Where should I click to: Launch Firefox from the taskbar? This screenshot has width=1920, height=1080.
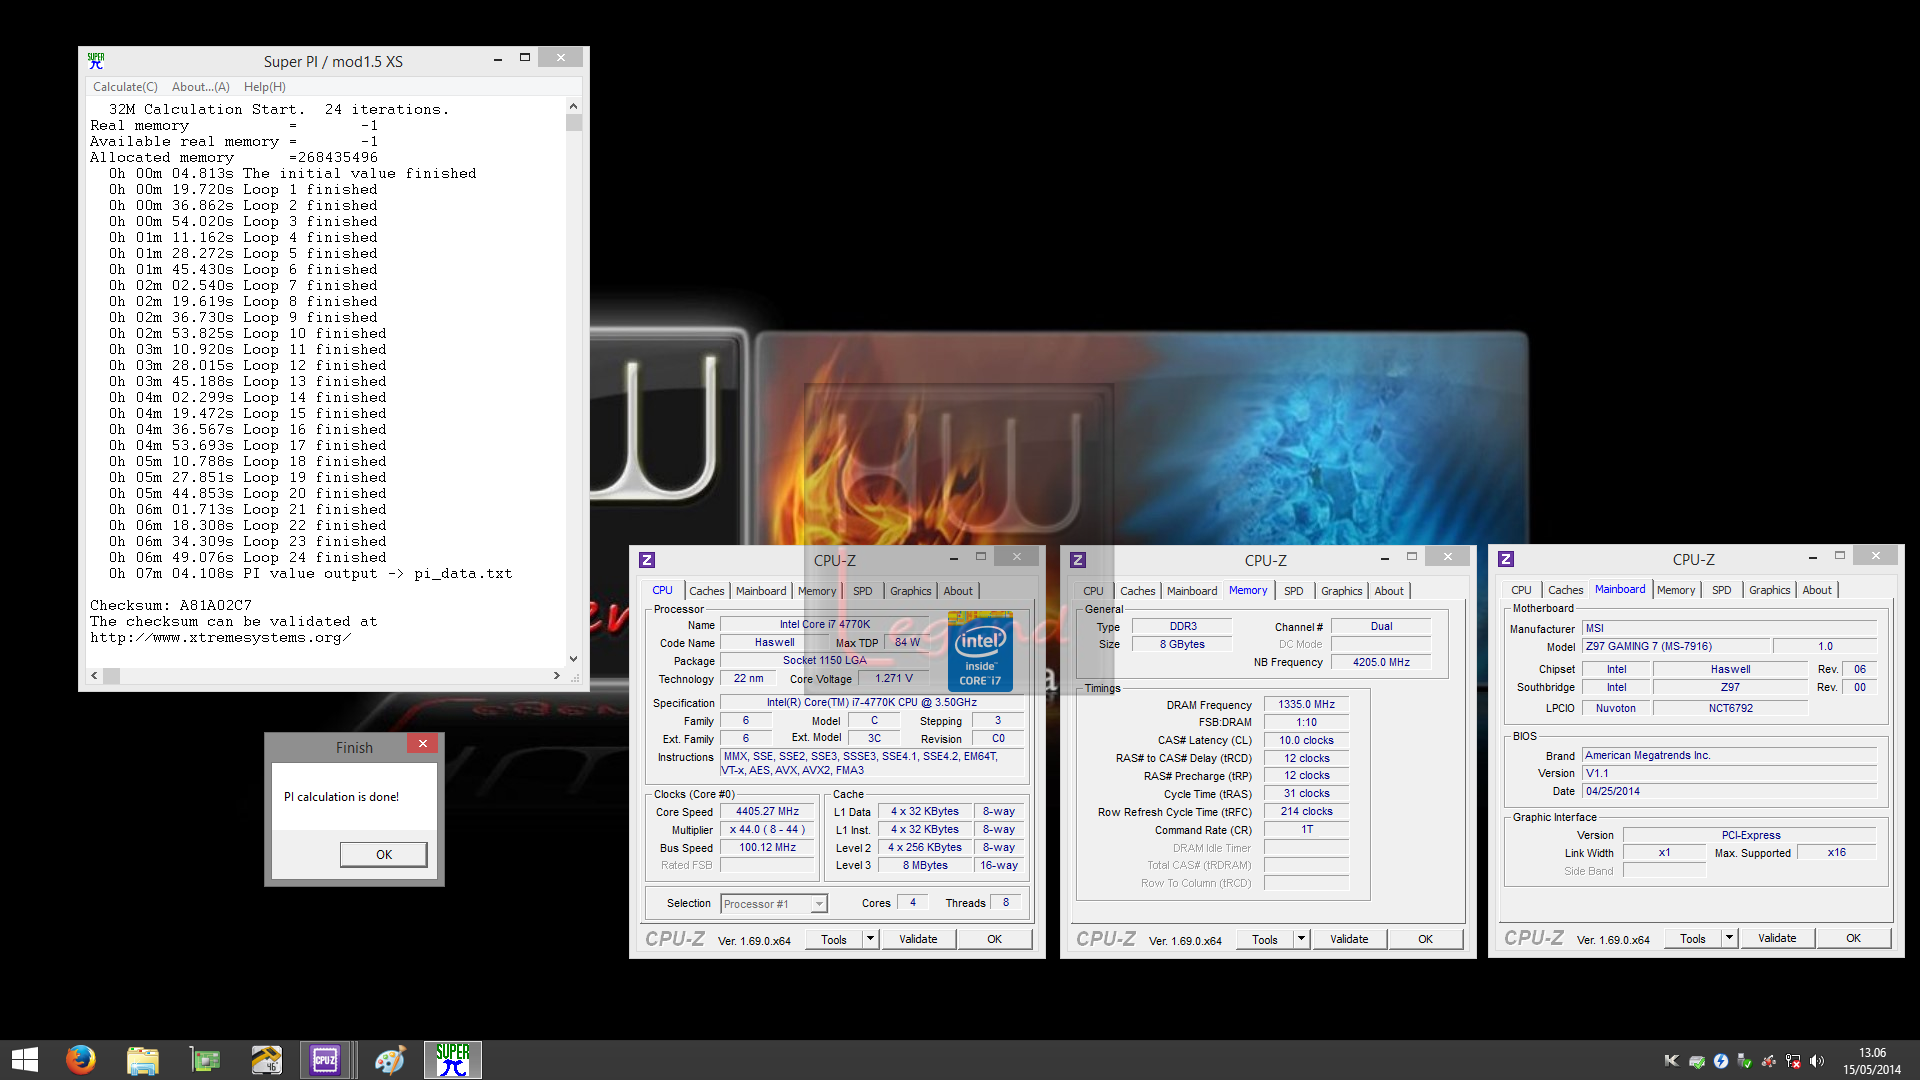click(80, 1059)
